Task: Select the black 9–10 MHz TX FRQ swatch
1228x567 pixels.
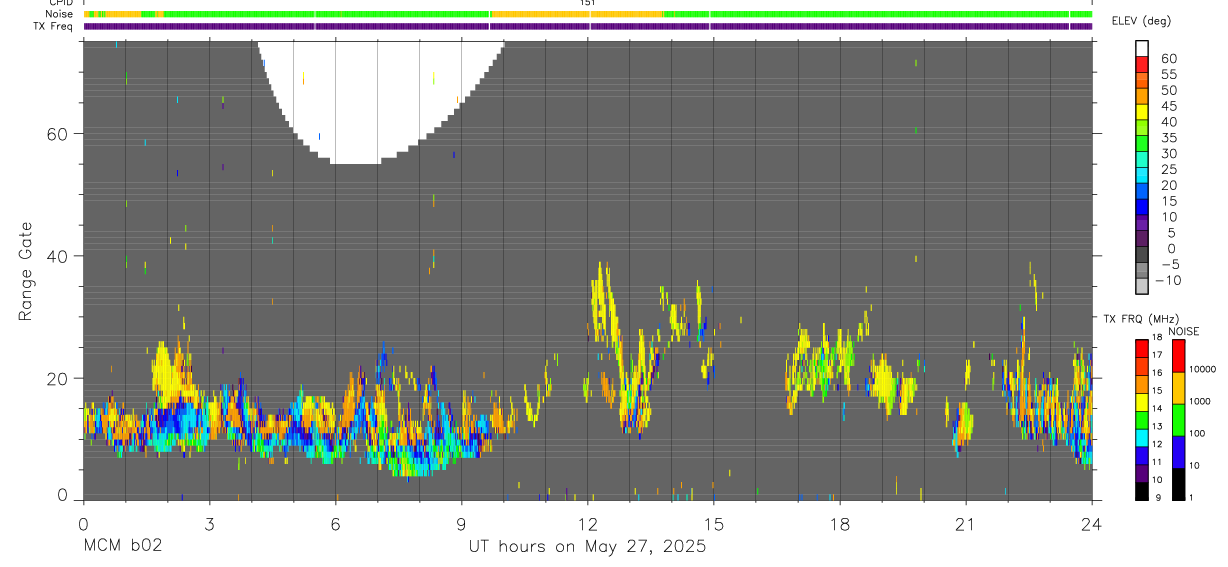Action: (1141, 491)
